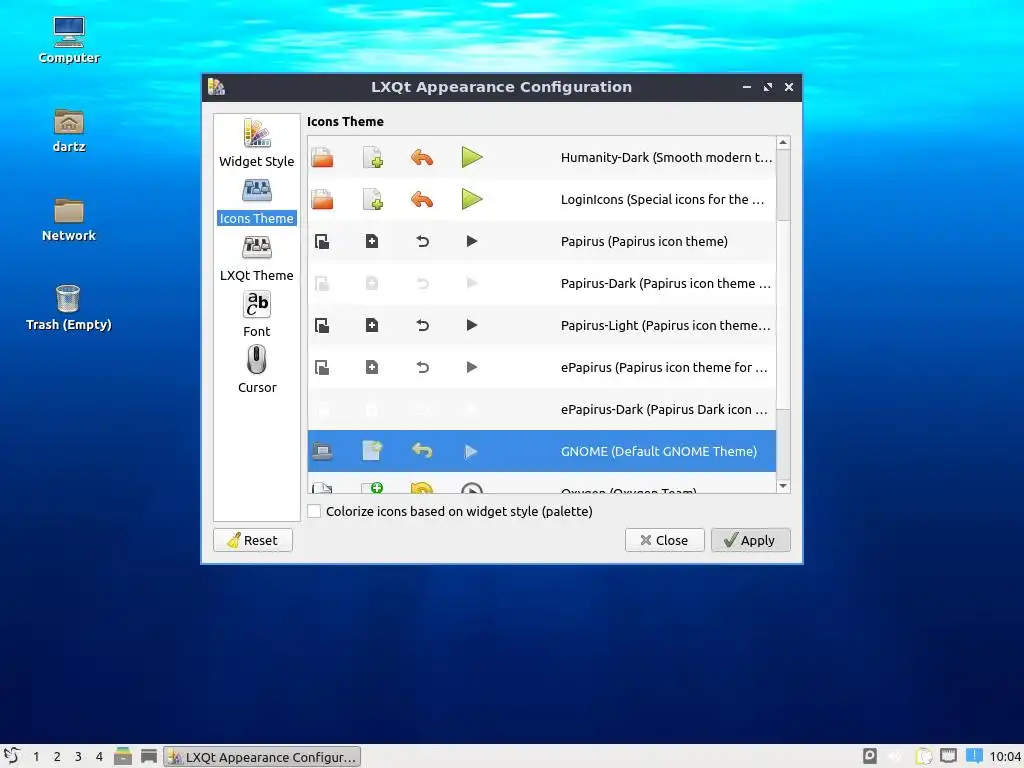This screenshot has height=768, width=1024.
Task: Select GNOME (Default GNOME Theme)
Action: [x=541, y=451]
